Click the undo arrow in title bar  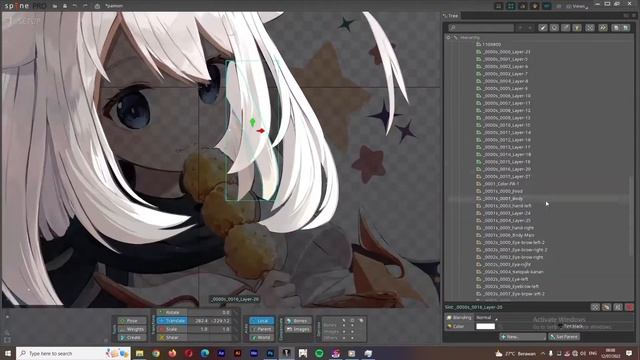point(75,6)
